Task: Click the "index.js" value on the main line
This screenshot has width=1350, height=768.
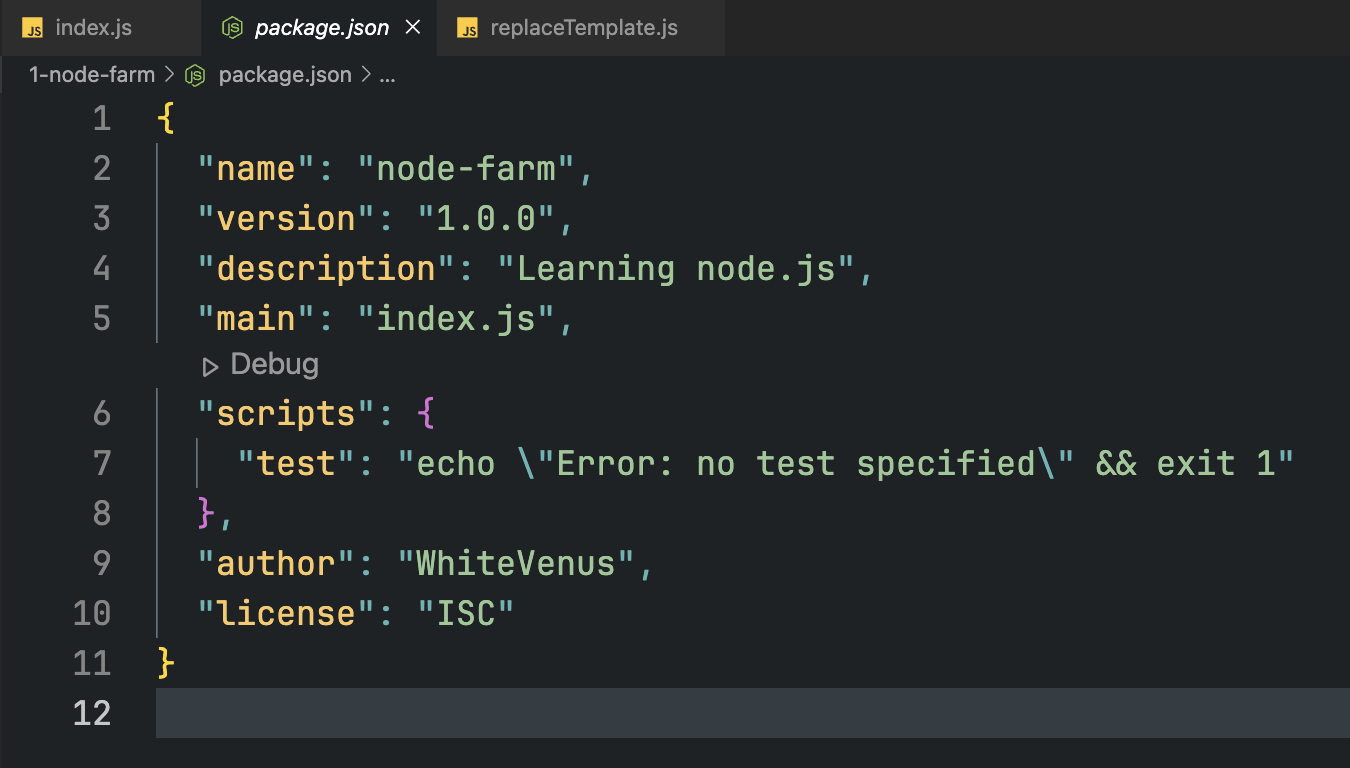Action: [465, 319]
